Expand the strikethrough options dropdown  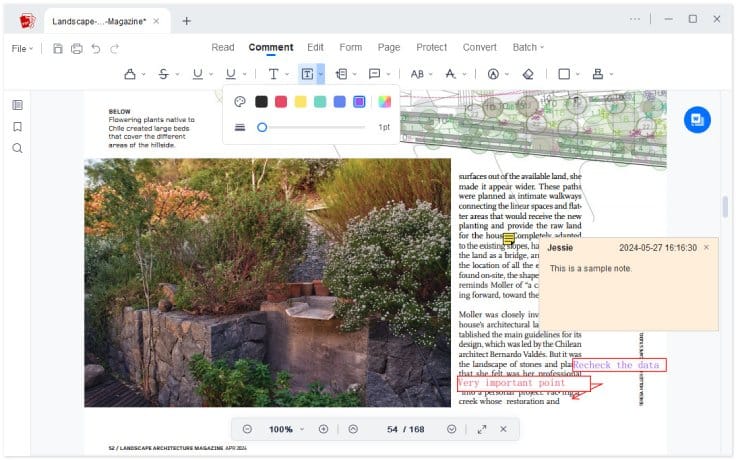[177, 74]
